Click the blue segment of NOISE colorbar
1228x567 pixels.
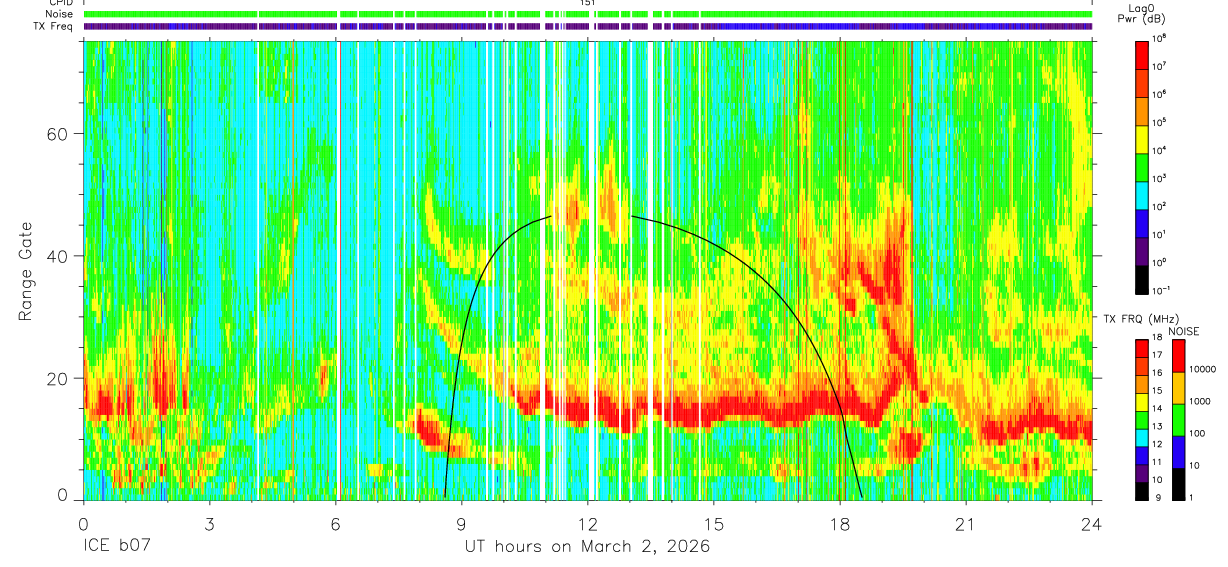[x=1178, y=451]
